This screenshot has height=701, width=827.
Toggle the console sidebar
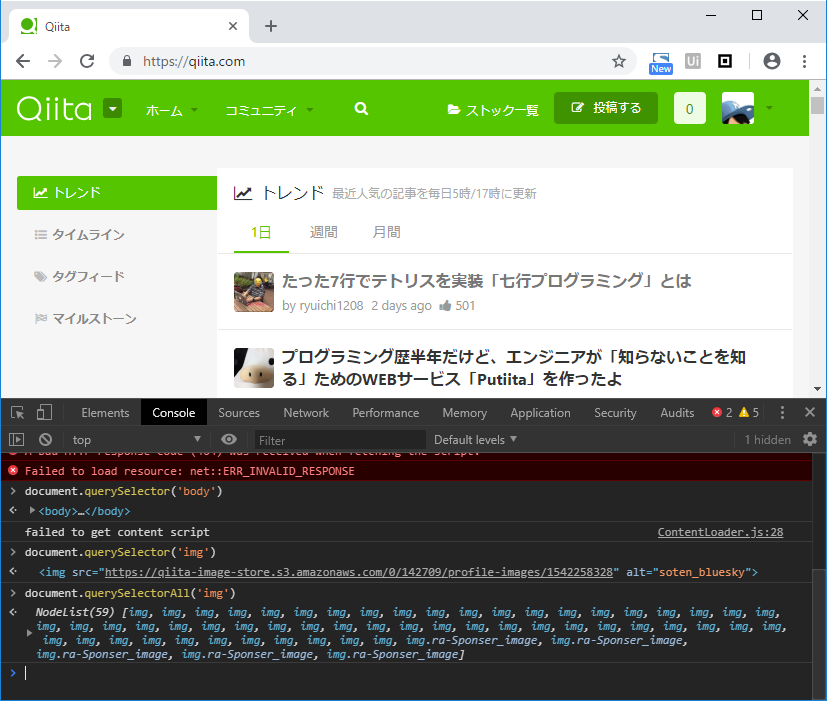pos(17,439)
